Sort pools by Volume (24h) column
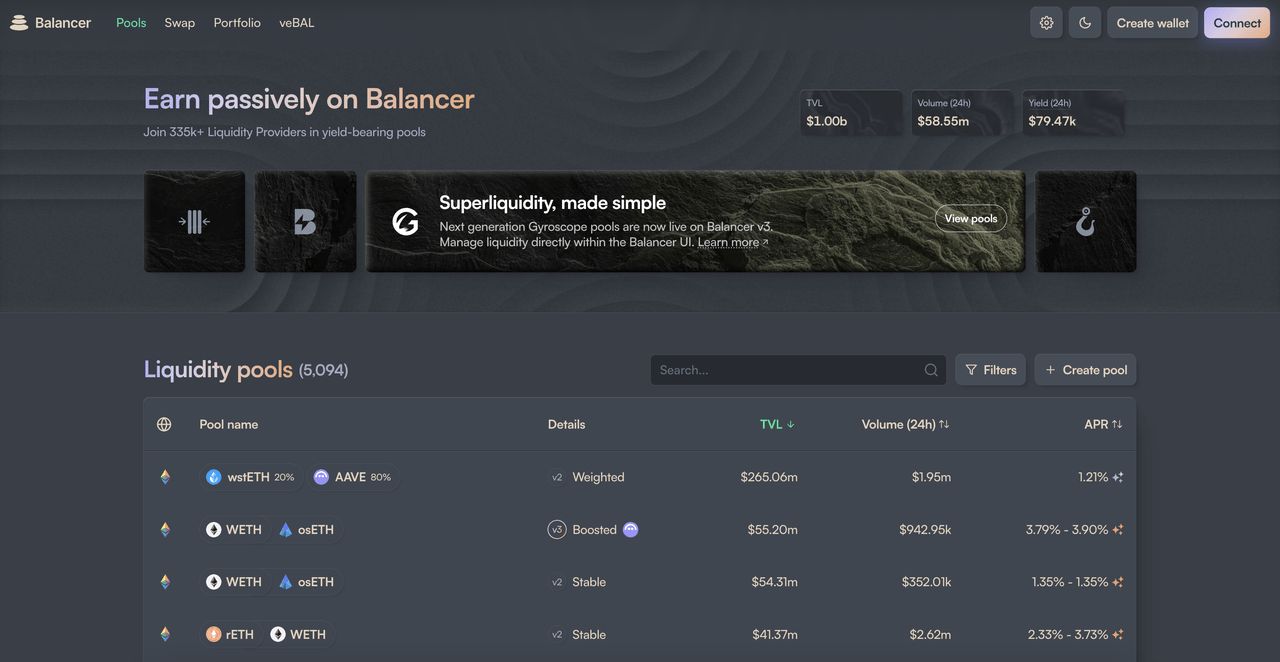1280x662 pixels. click(905, 424)
